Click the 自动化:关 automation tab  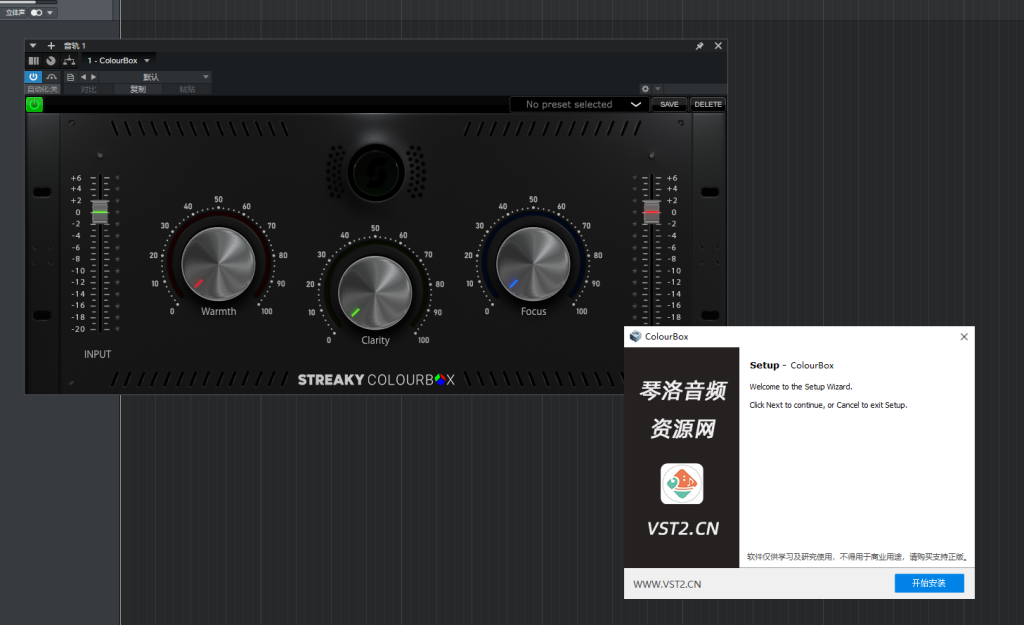(42, 89)
